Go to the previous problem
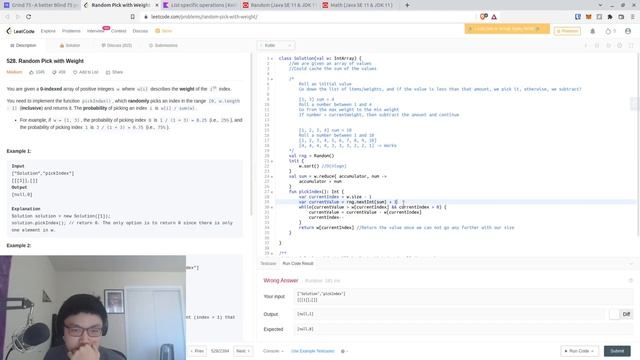640x360 pixels. (x=197, y=351)
